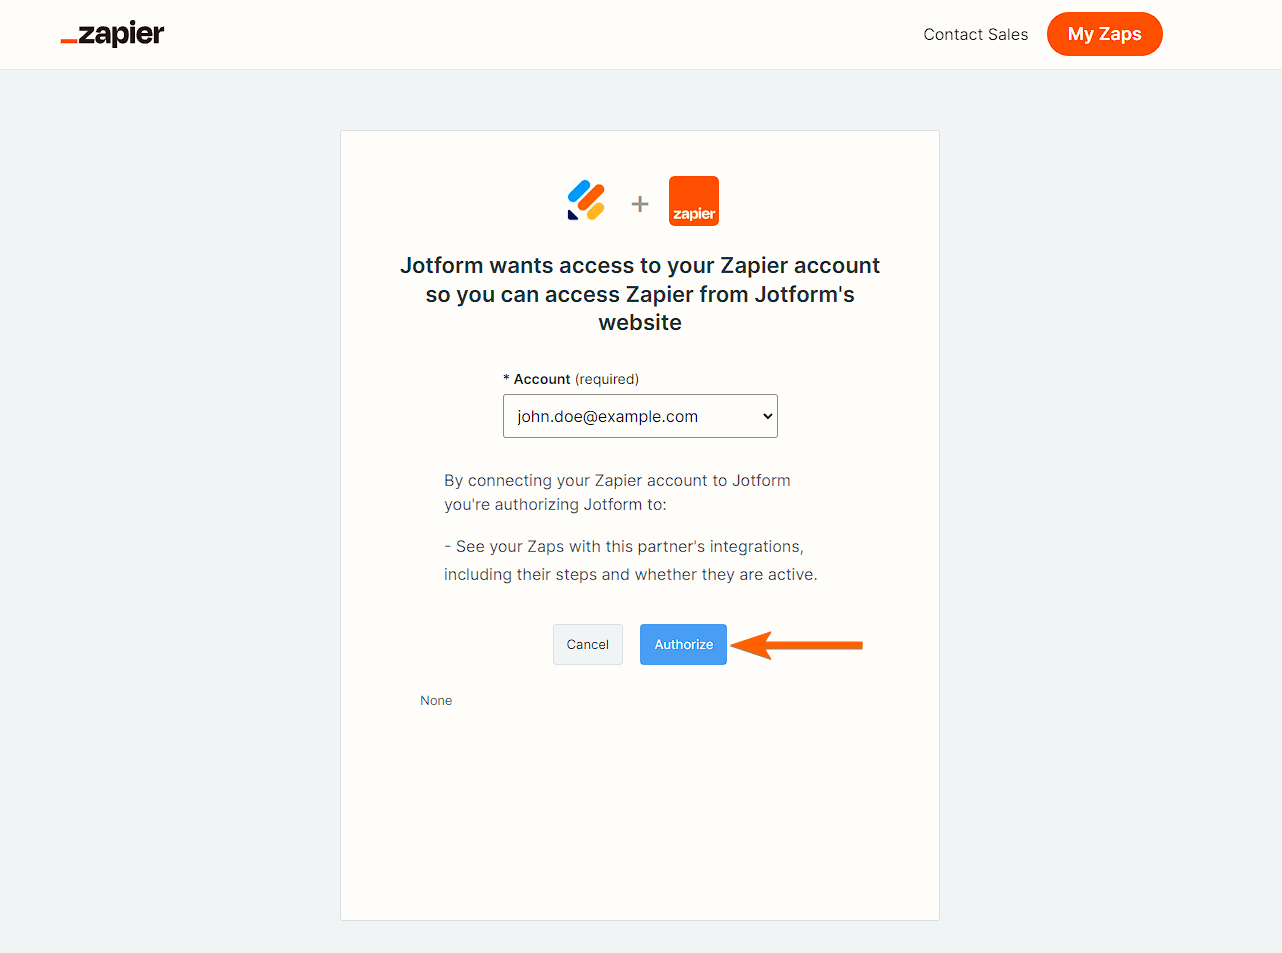Open the Contact Sales link

click(975, 34)
